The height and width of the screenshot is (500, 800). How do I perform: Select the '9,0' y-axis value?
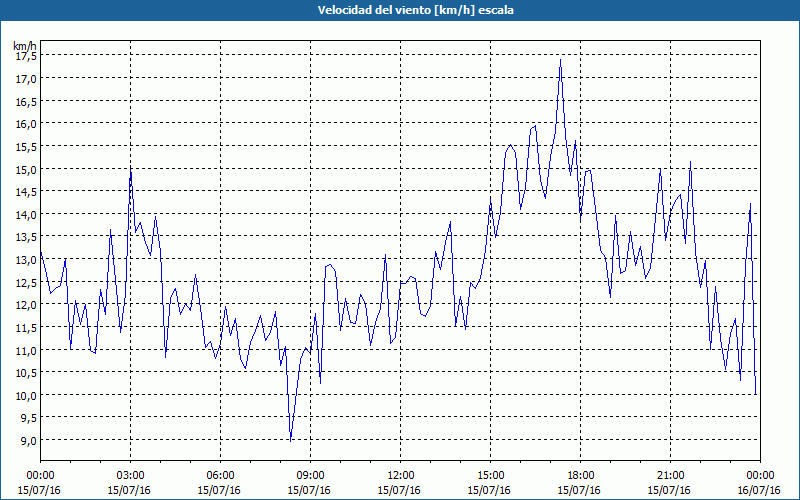click(28, 440)
